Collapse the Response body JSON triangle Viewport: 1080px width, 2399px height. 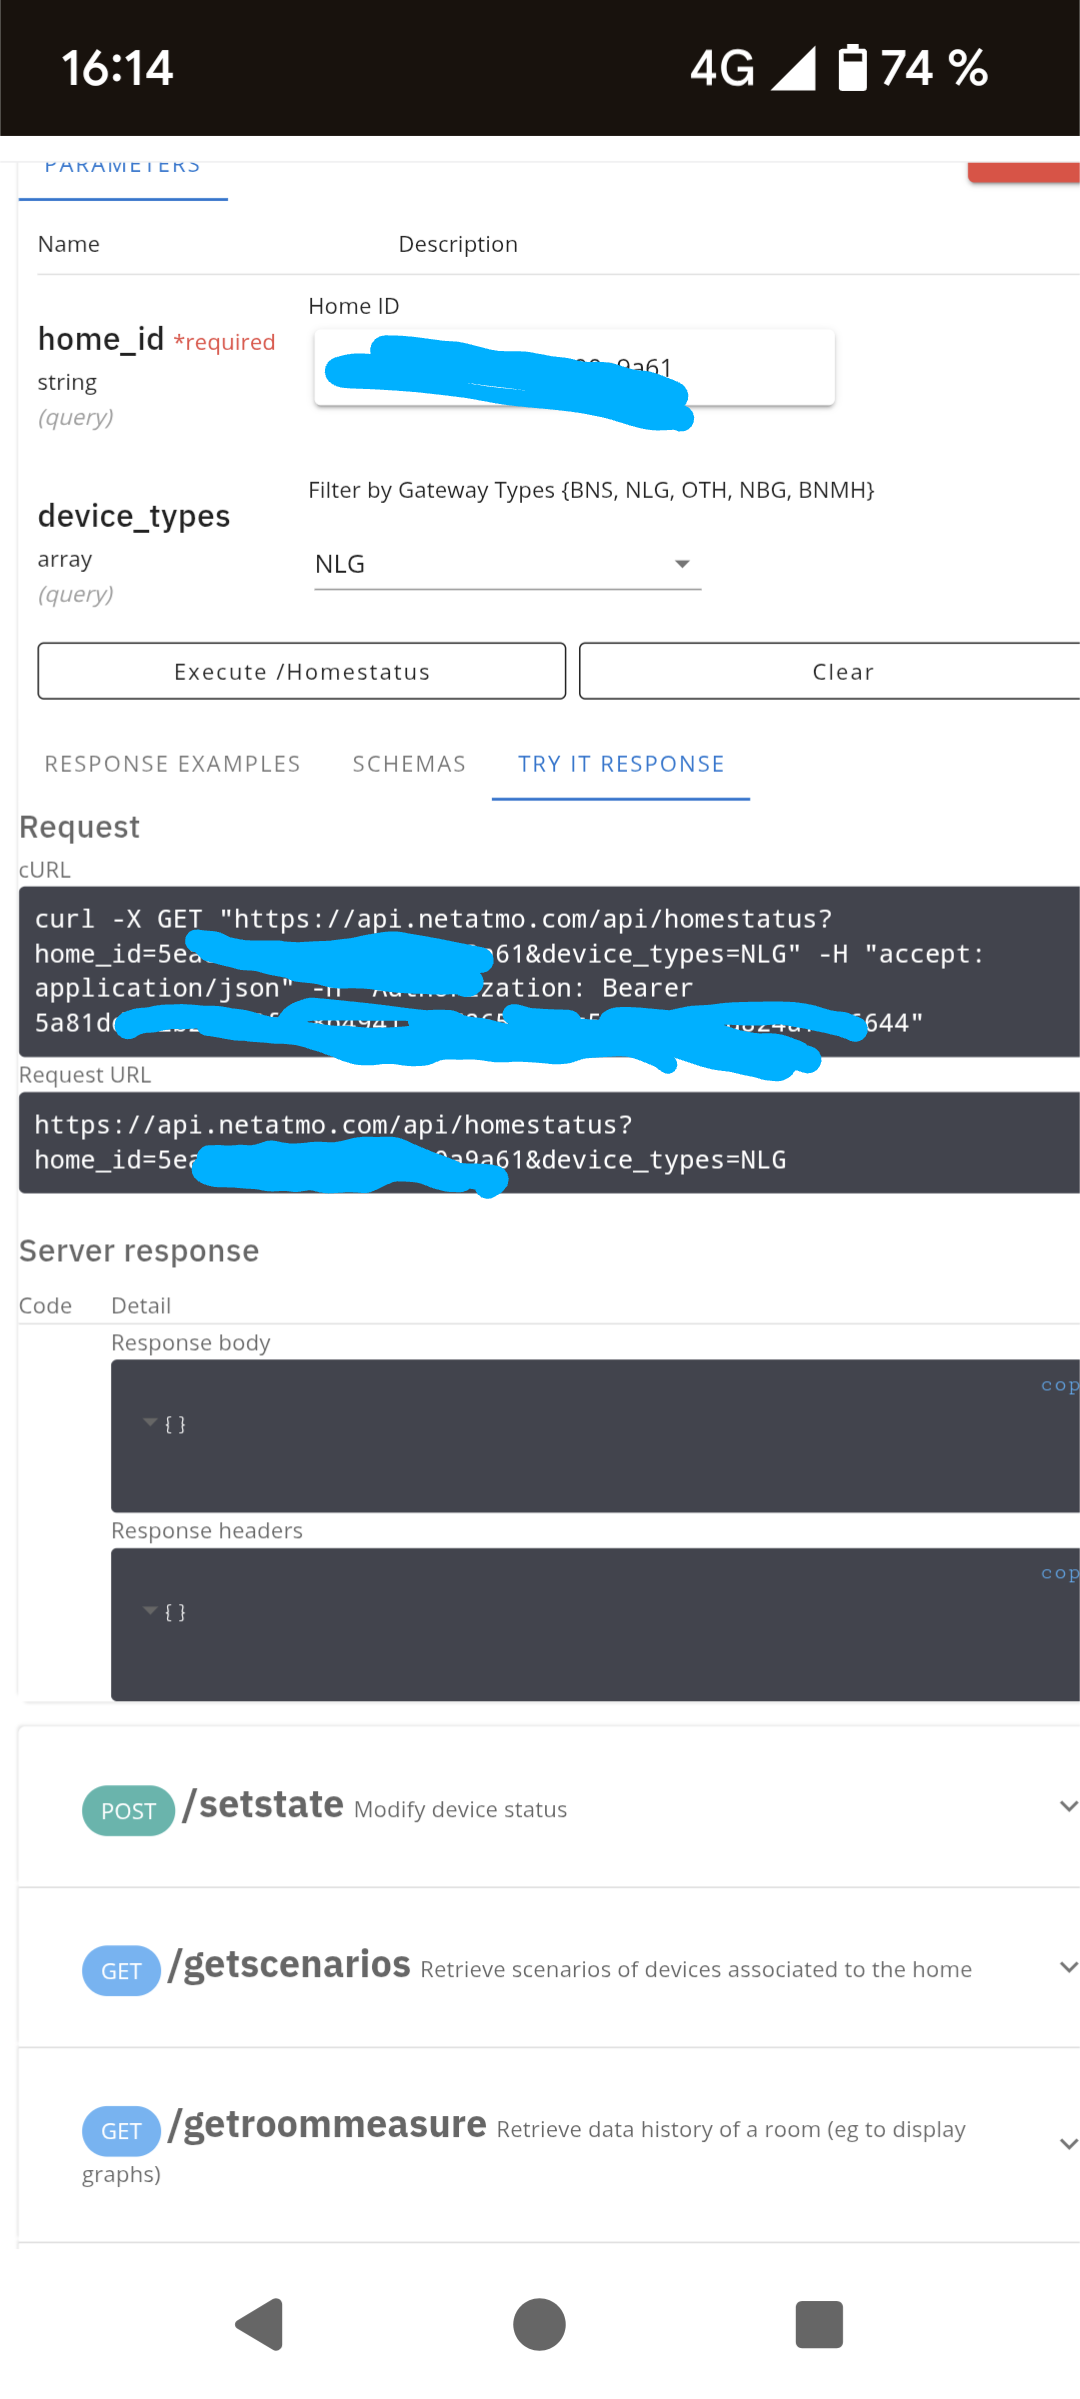(x=150, y=1423)
